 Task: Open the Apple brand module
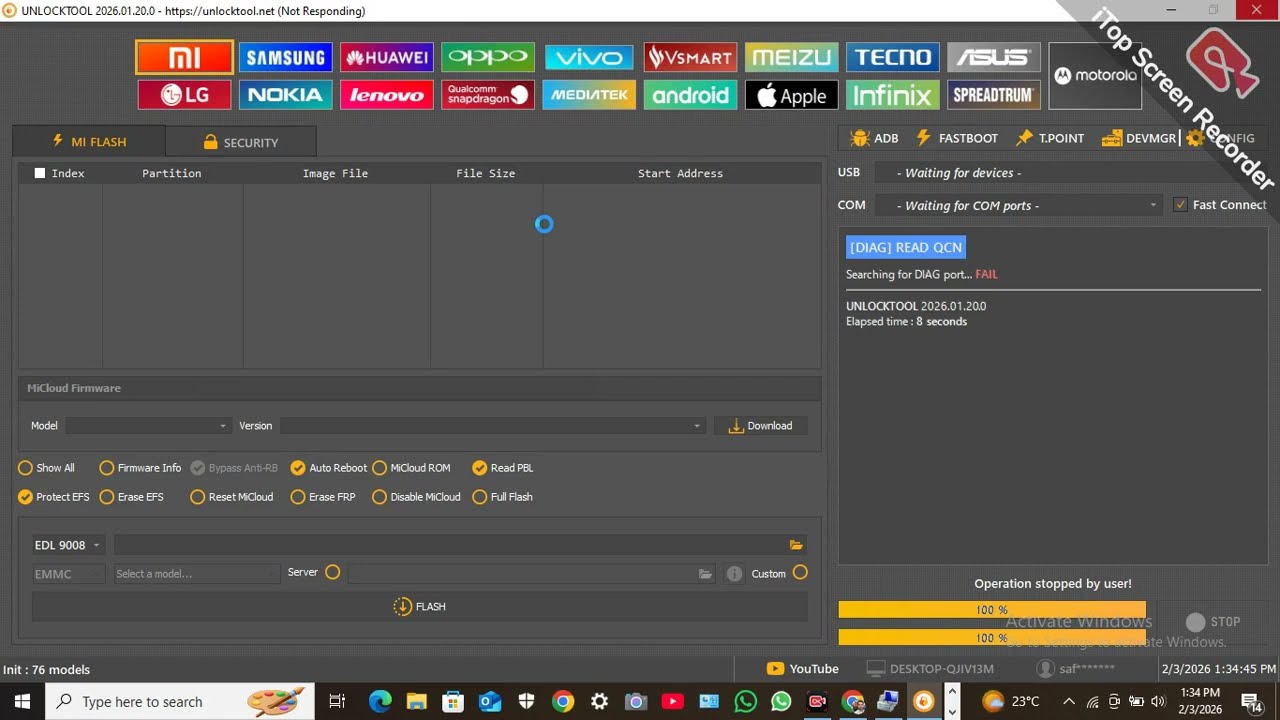click(791, 95)
